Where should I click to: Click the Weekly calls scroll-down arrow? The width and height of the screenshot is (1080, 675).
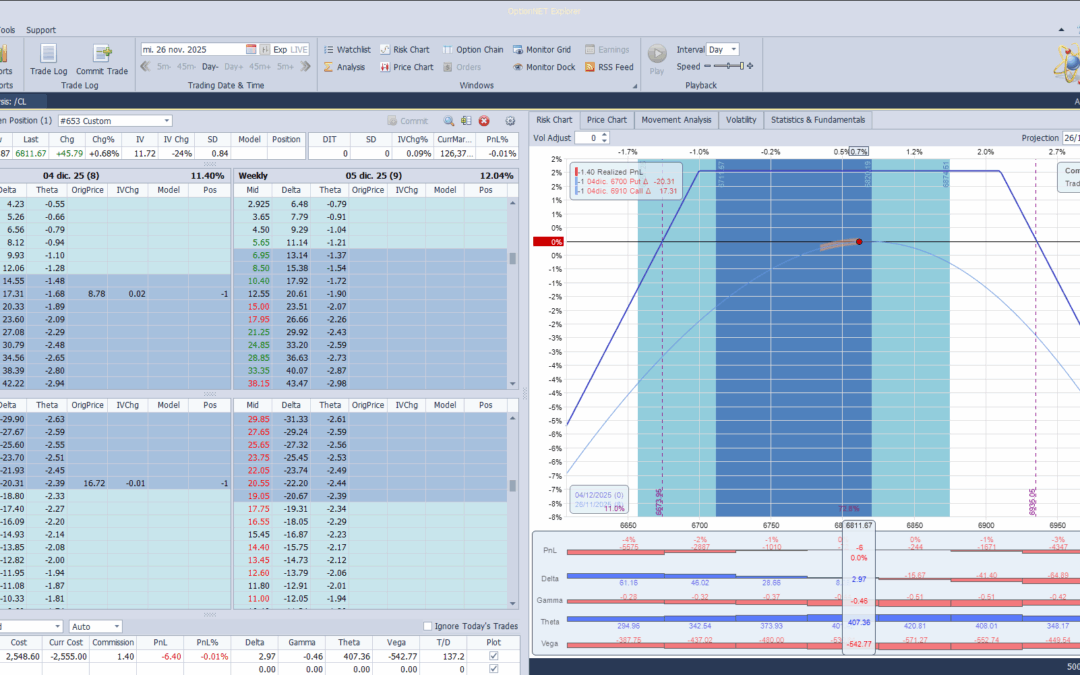click(512, 384)
